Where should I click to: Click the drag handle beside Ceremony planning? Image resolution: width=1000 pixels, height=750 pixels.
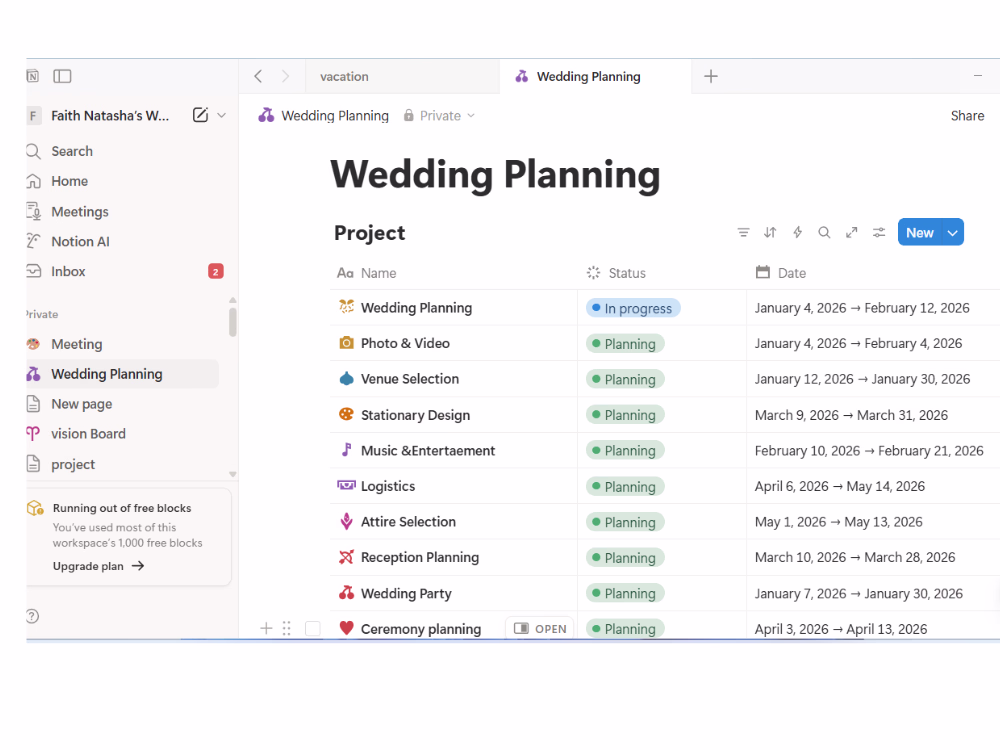point(286,629)
